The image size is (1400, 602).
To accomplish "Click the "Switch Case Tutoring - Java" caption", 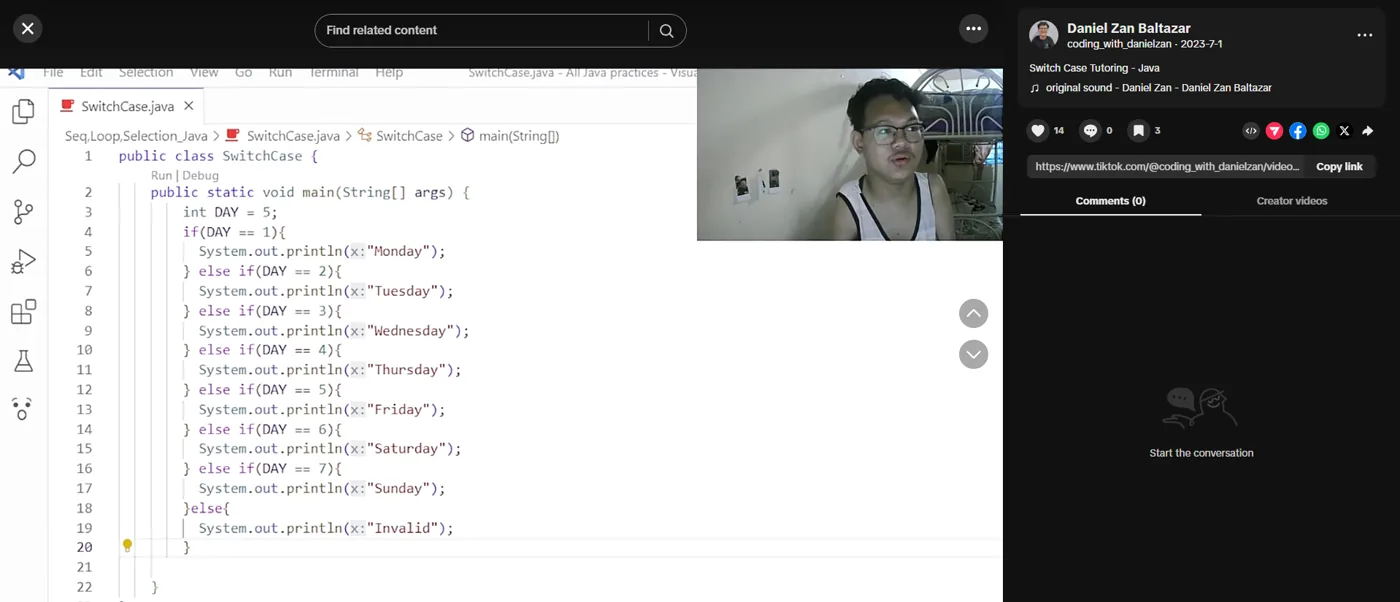I will coord(1094,68).
